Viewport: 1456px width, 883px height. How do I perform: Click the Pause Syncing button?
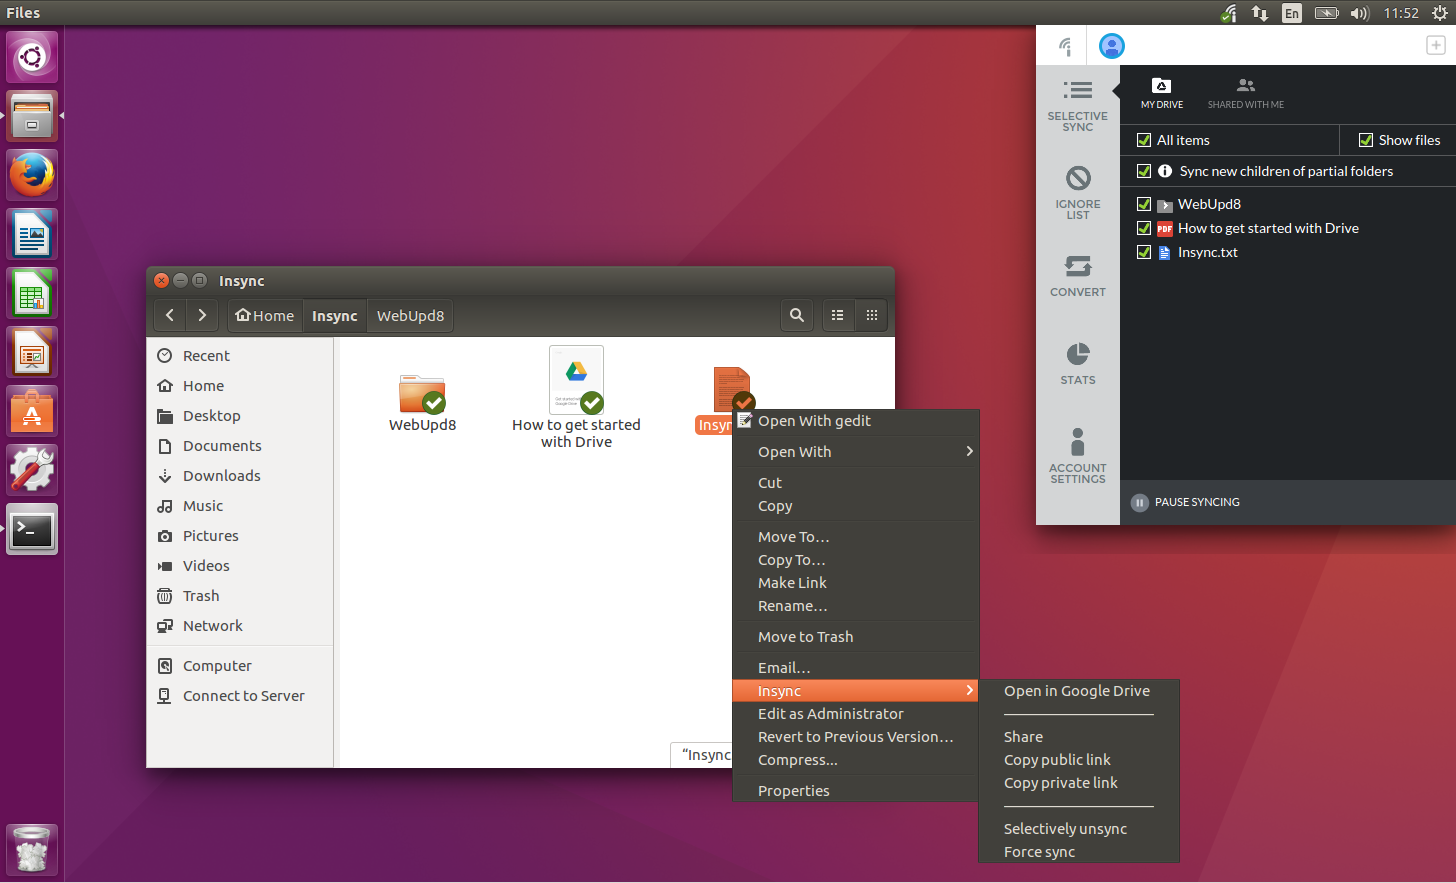pos(1186,502)
